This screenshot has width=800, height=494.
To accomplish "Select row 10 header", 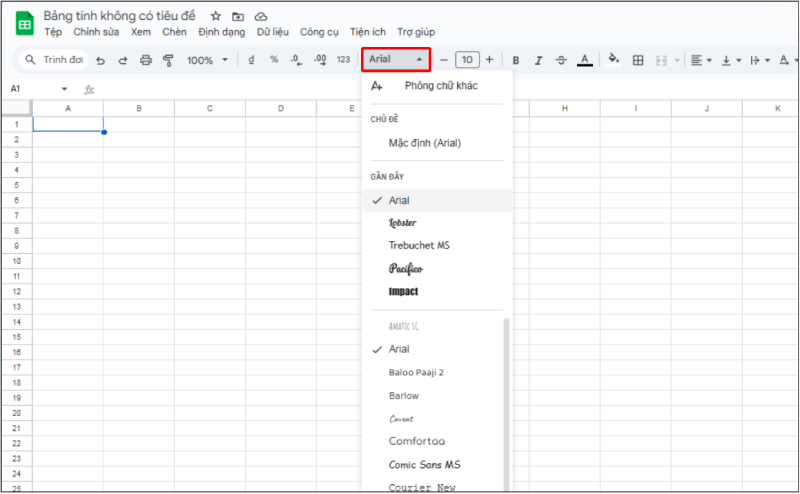I will click(x=17, y=261).
